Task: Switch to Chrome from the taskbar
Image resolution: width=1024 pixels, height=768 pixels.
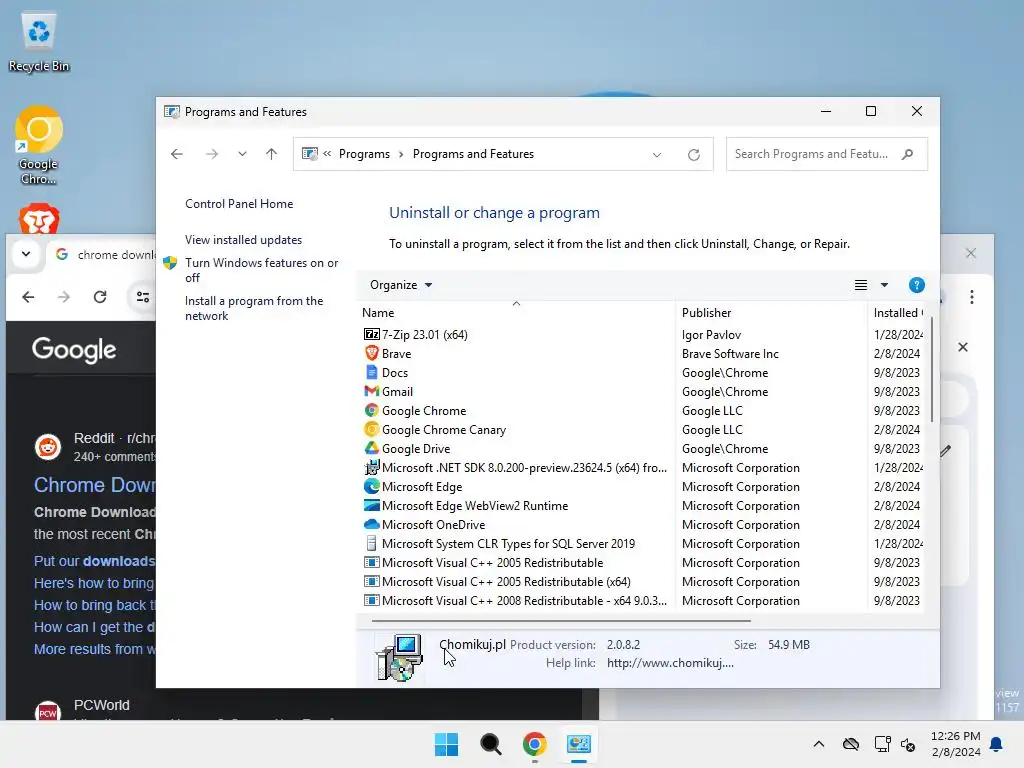Action: coord(534,744)
